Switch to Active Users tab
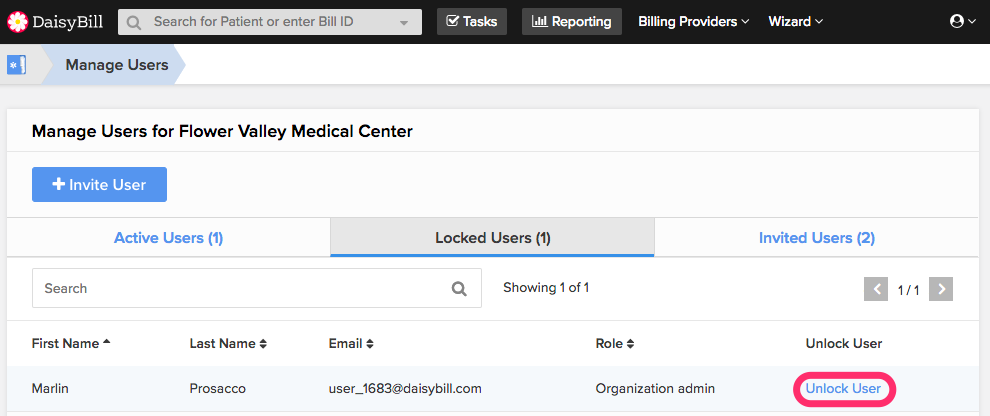Image resolution: width=990 pixels, height=416 pixels. tap(168, 238)
